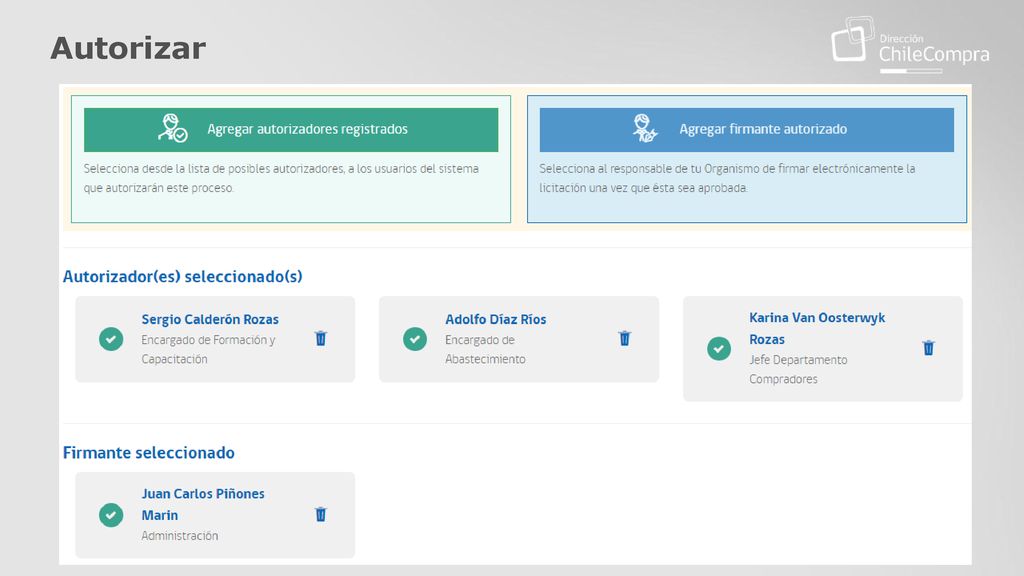The height and width of the screenshot is (576, 1024).
Task: Click text 'Administración' under Juan Carlos
Action: (180, 536)
